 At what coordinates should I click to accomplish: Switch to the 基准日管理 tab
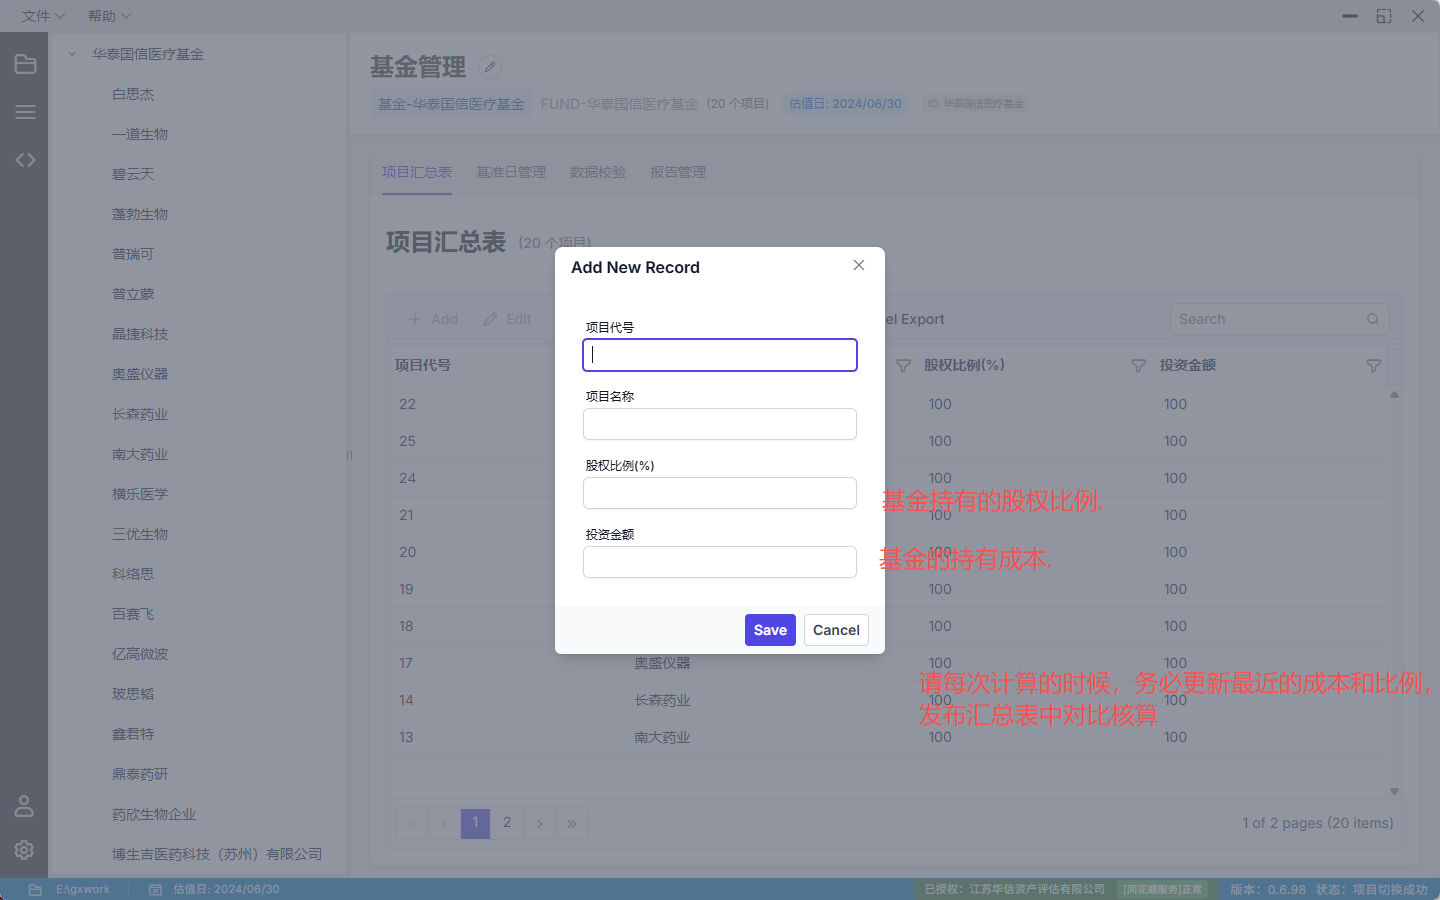[x=511, y=172]
